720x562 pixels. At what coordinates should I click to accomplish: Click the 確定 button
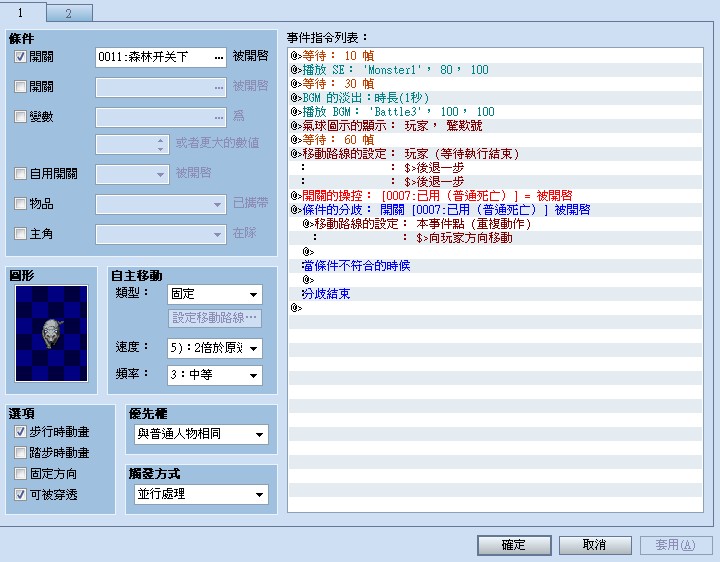tap(514, 545)
